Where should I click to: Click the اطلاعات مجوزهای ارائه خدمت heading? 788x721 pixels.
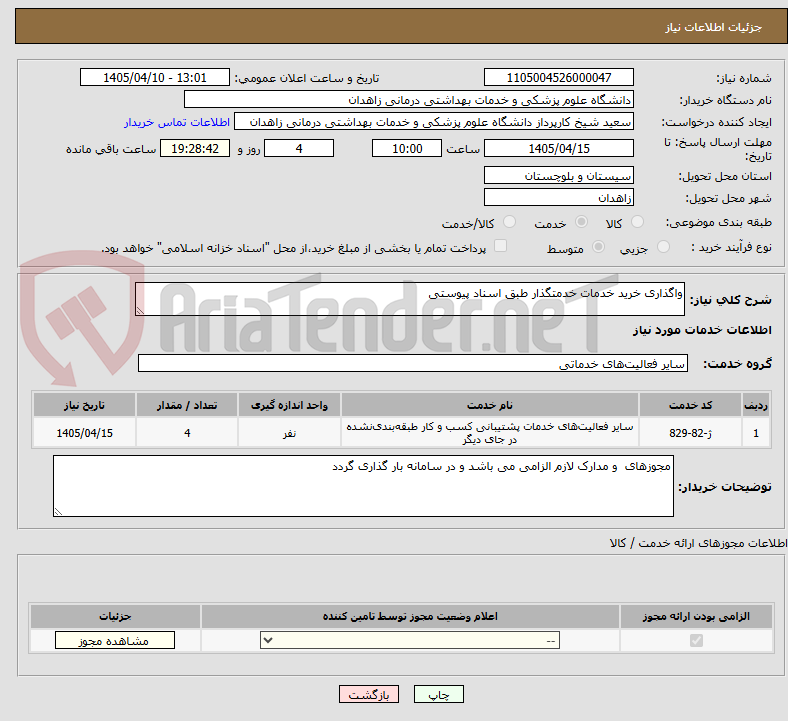click(x=698, y=543)
